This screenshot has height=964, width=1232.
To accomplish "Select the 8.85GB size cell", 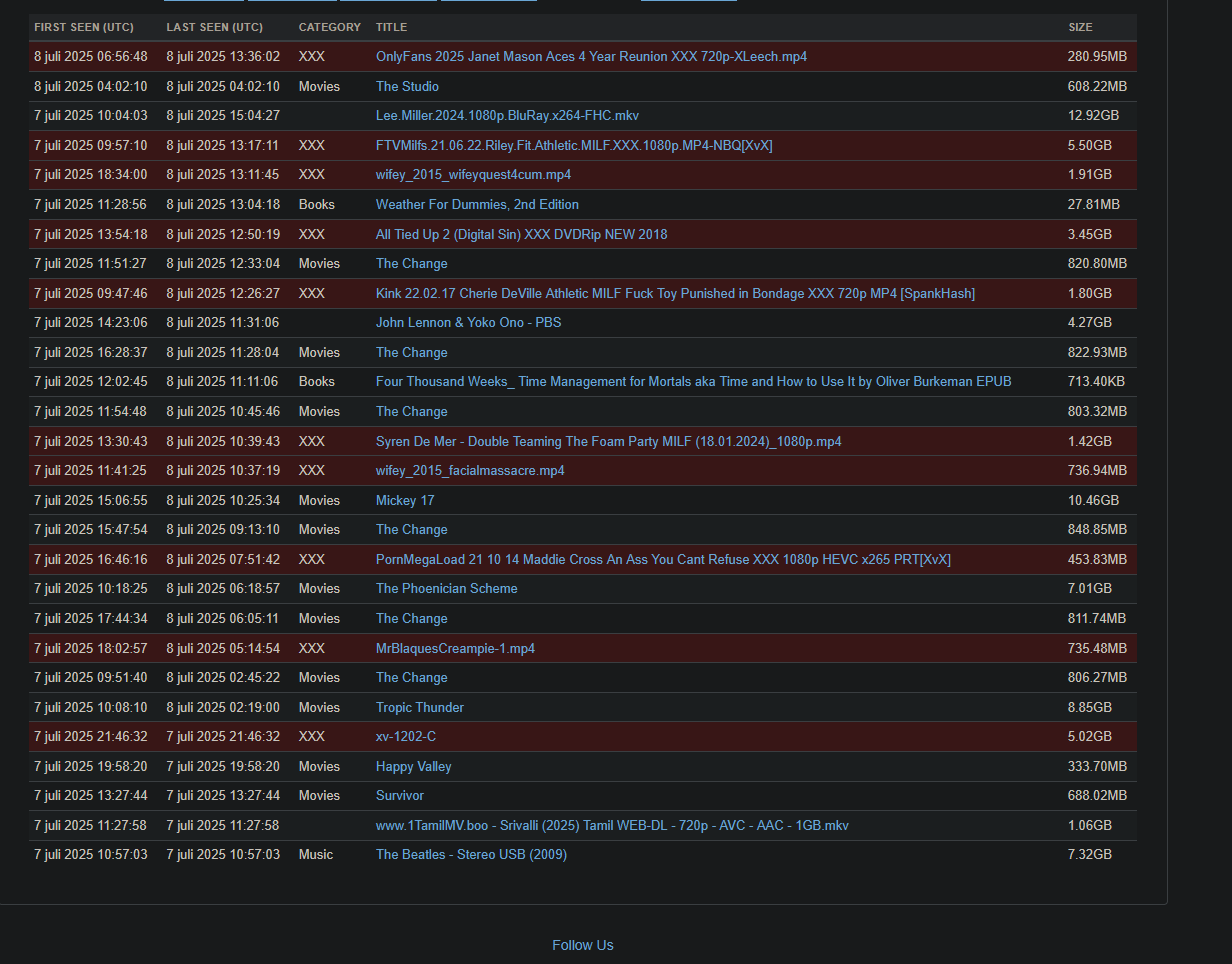I will pos(1089,708).
